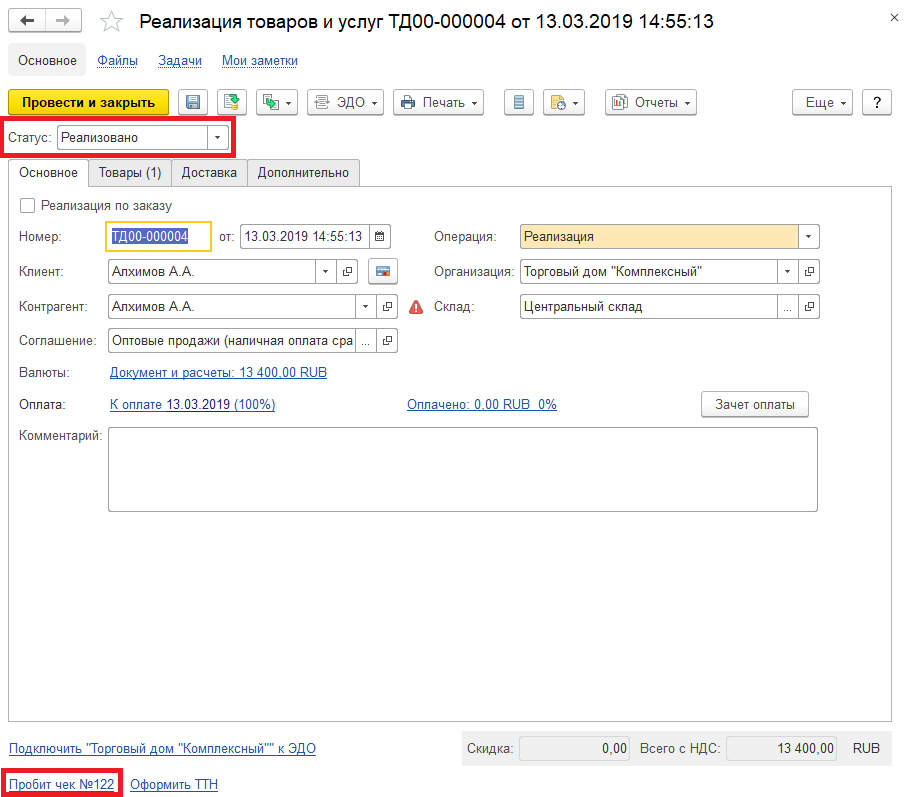Click the save document diskette icon
Screen dimensions: 906x797
193,102
